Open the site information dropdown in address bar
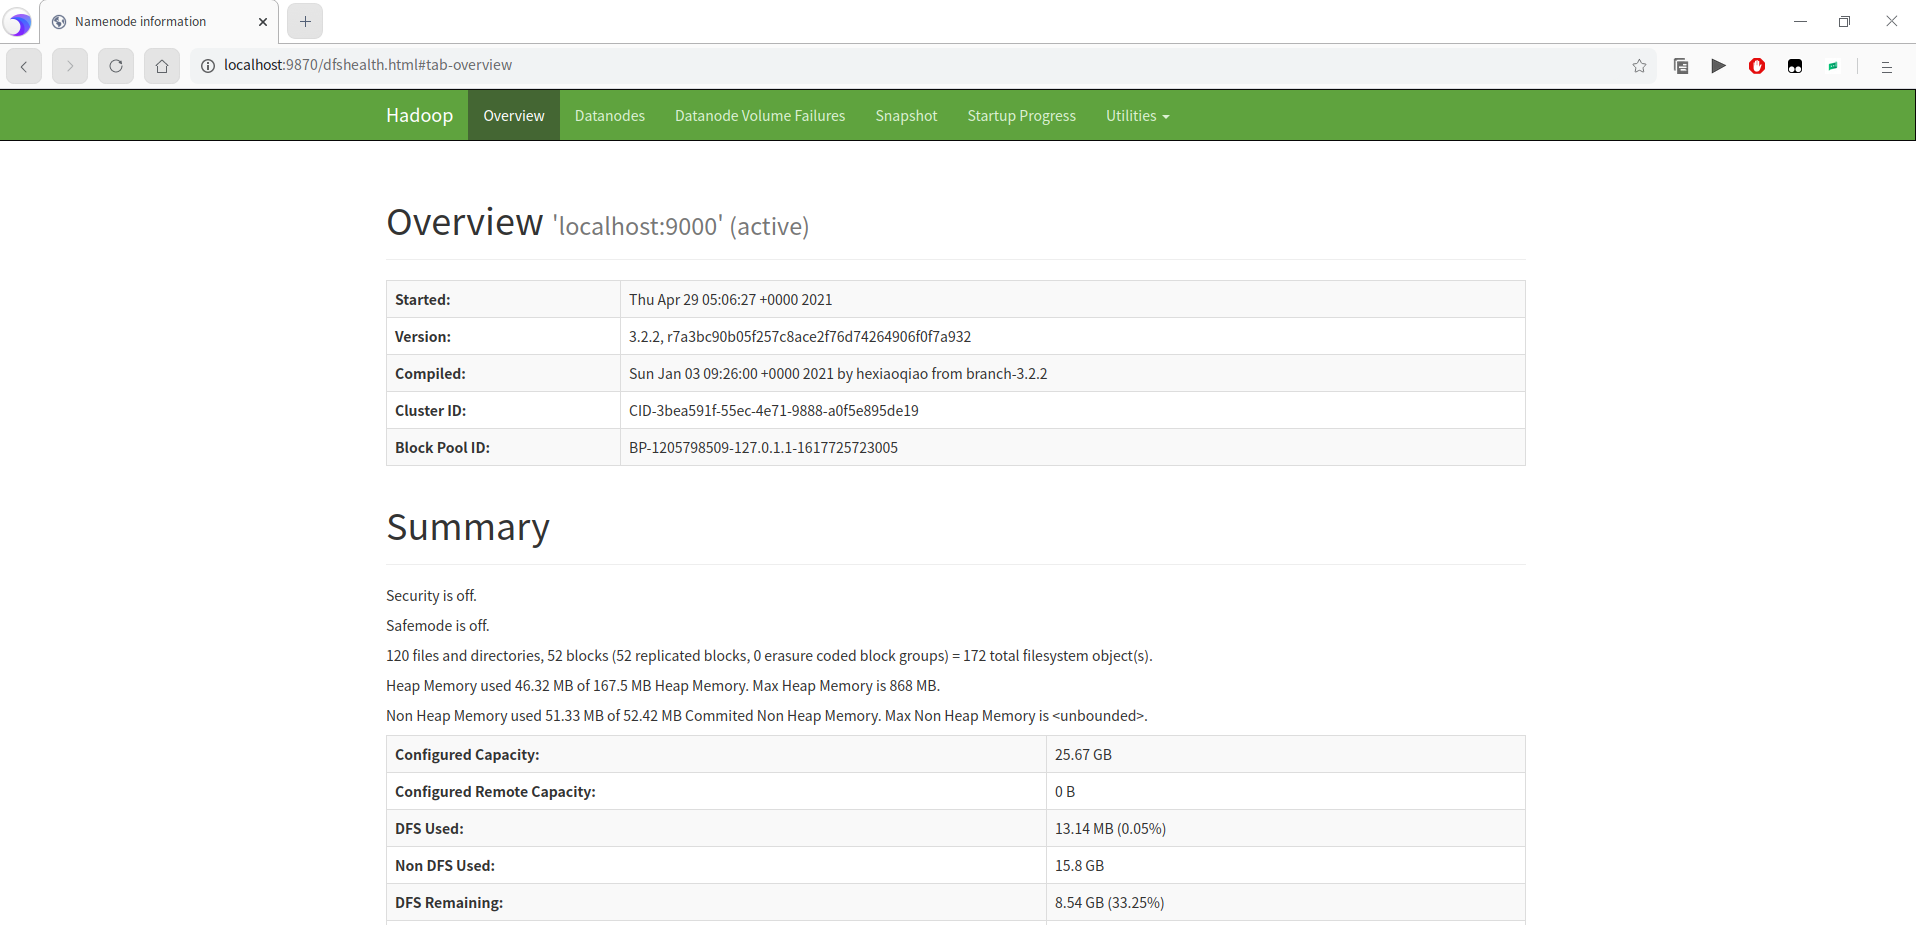This screenshot has height=925, width=1916. pos(207,65)
